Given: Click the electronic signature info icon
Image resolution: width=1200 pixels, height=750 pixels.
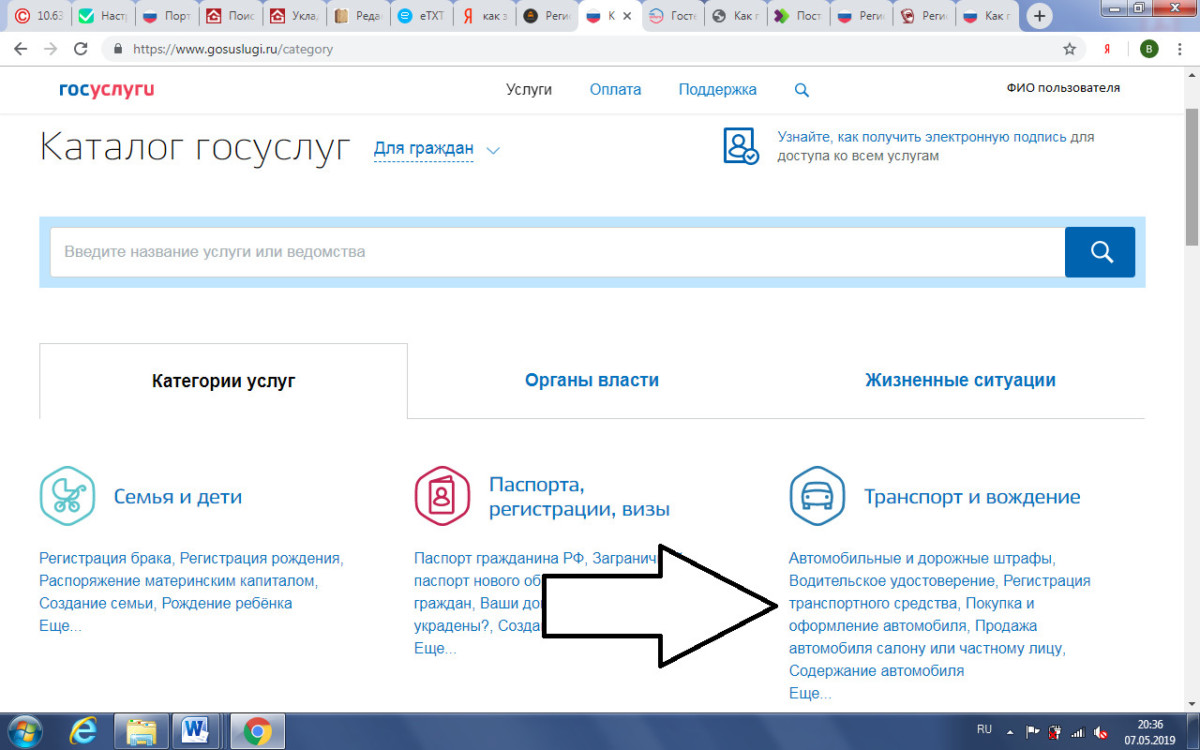Looking at the screenshot, I should point(741,146).
